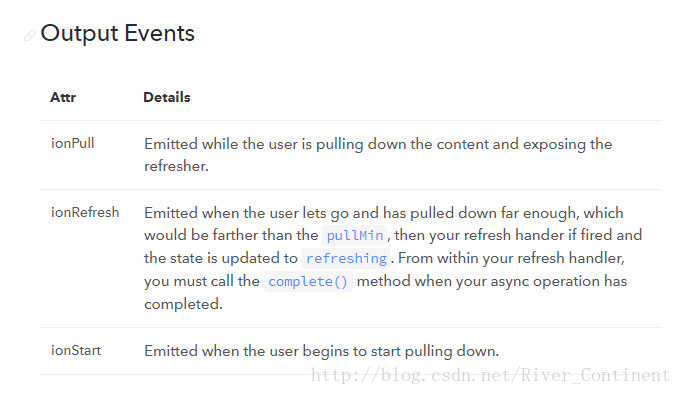Click 'you must call the' text line
Viewport: 682px width, 395px height.
pyautogui.click(x=202, y=281)
